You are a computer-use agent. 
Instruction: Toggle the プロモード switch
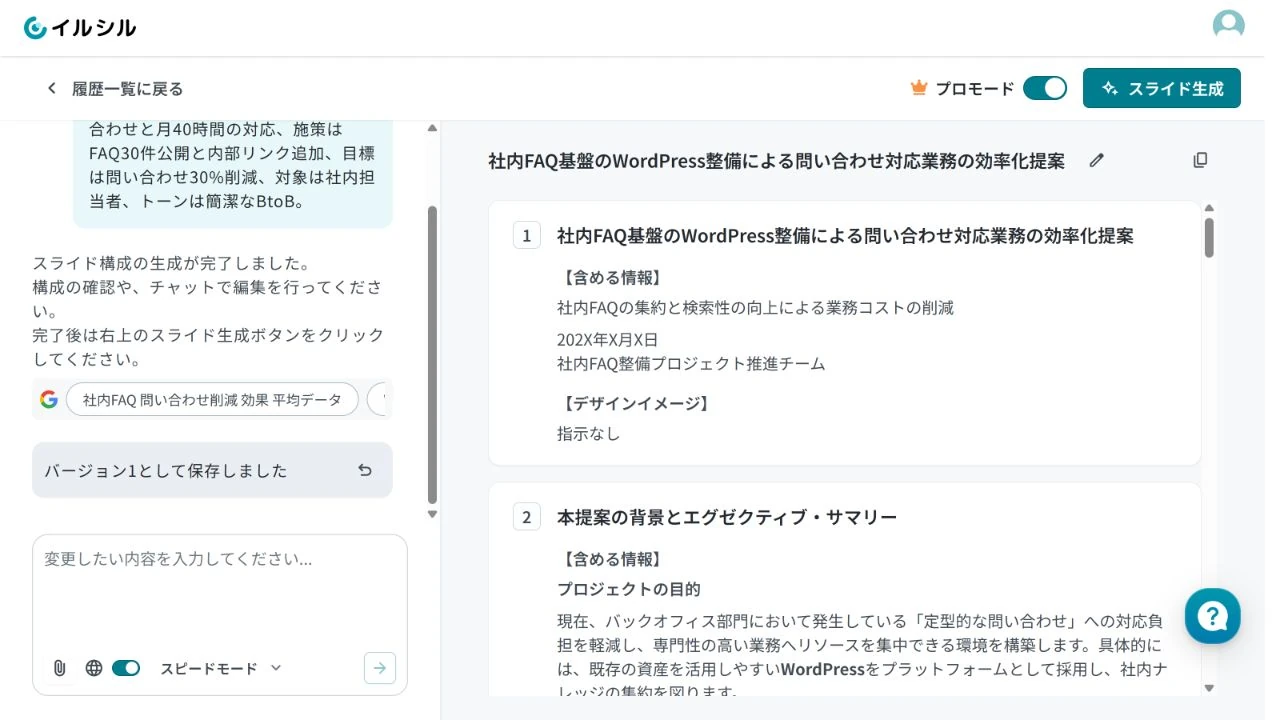point(1045,88)
